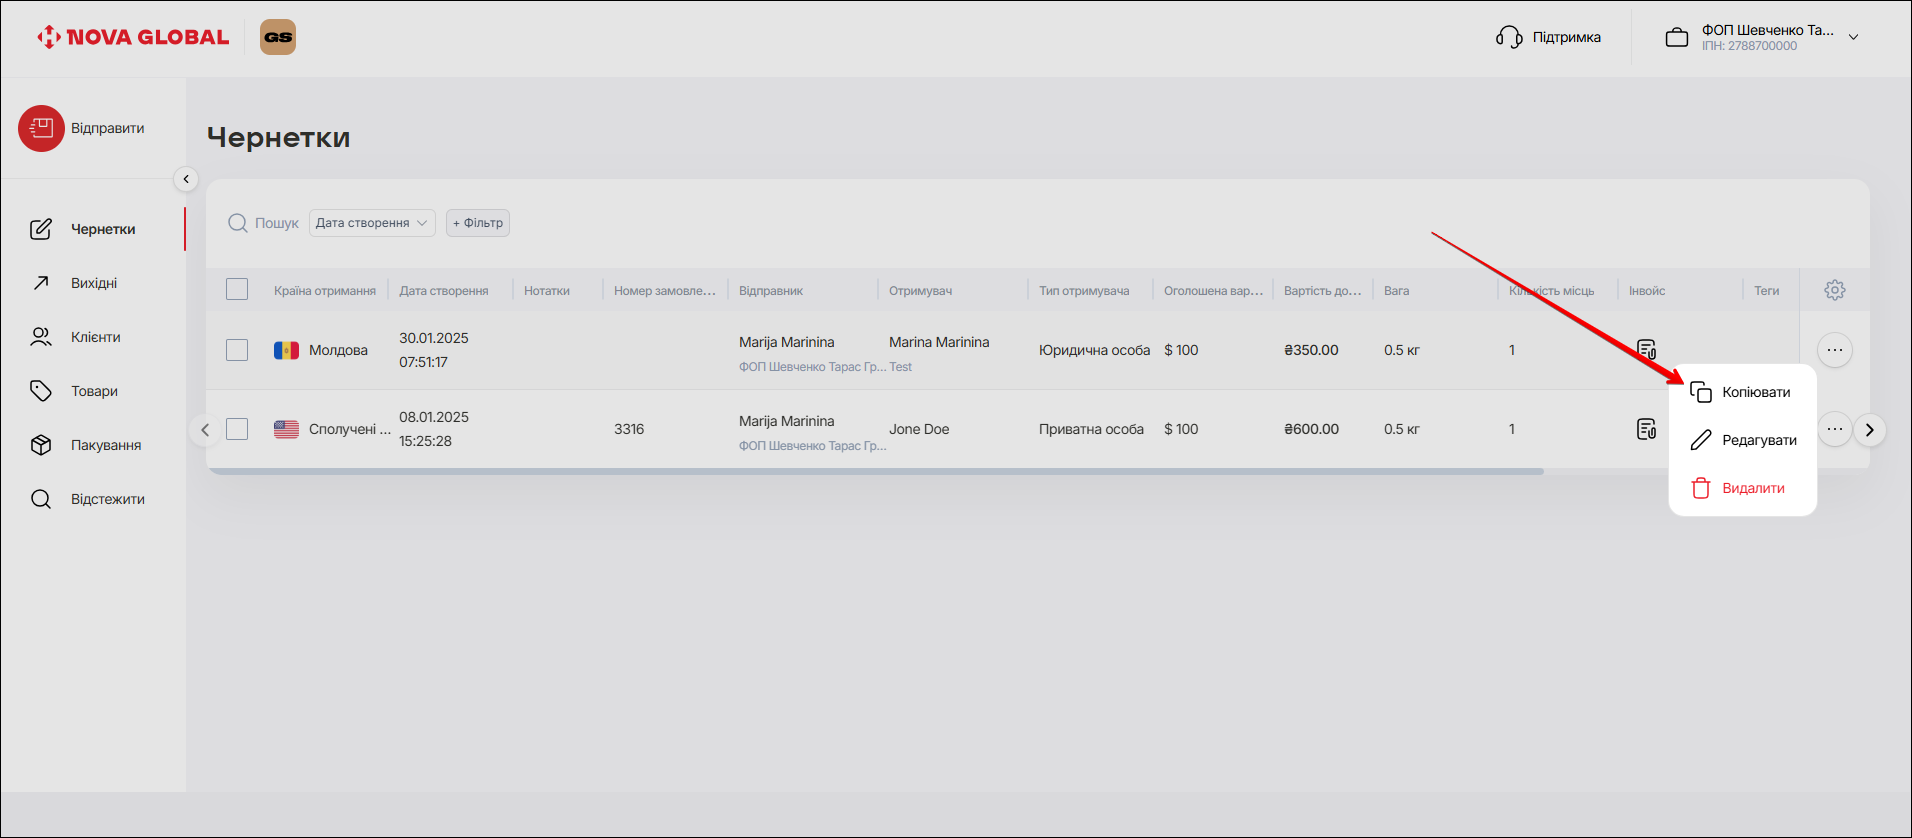This screenshot has height=838, width=1912.
Task: Check the United States draft checkbox
Action: tap(237, 429)
